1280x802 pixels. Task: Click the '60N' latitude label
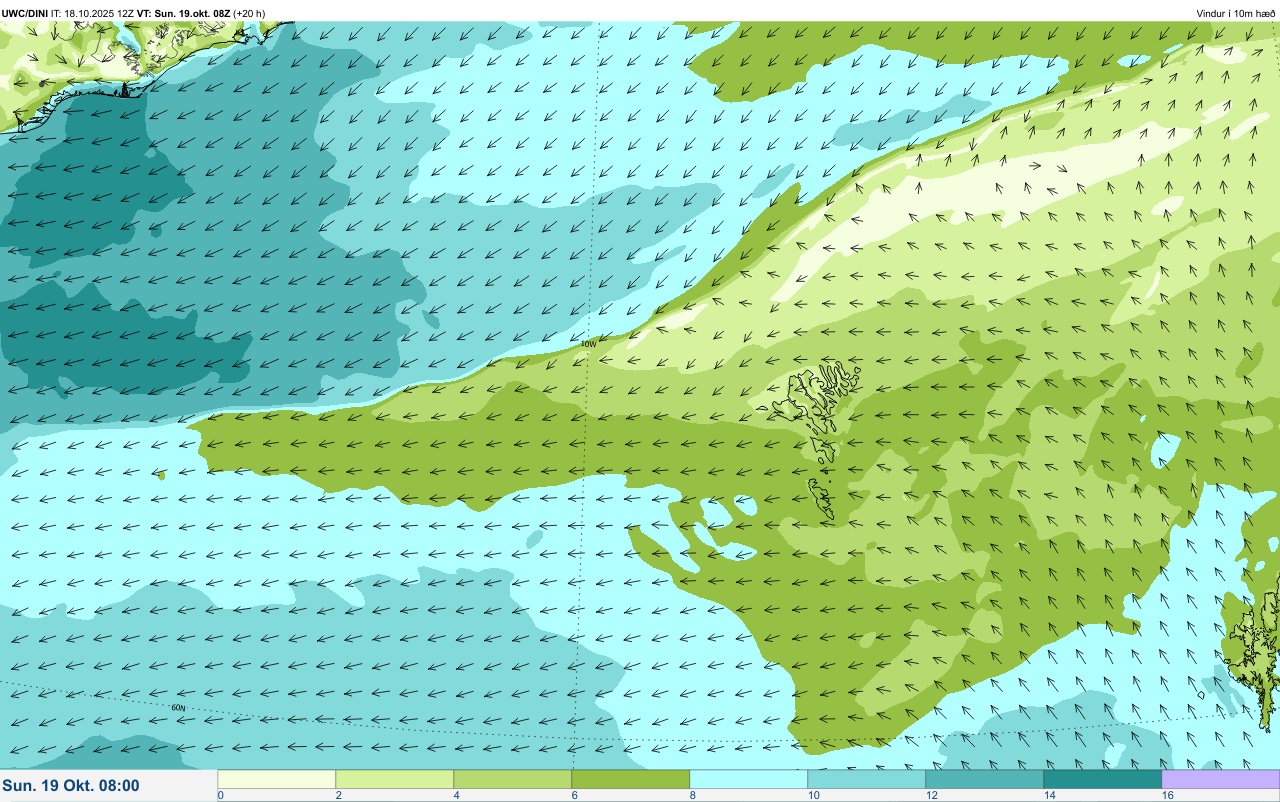178,708
